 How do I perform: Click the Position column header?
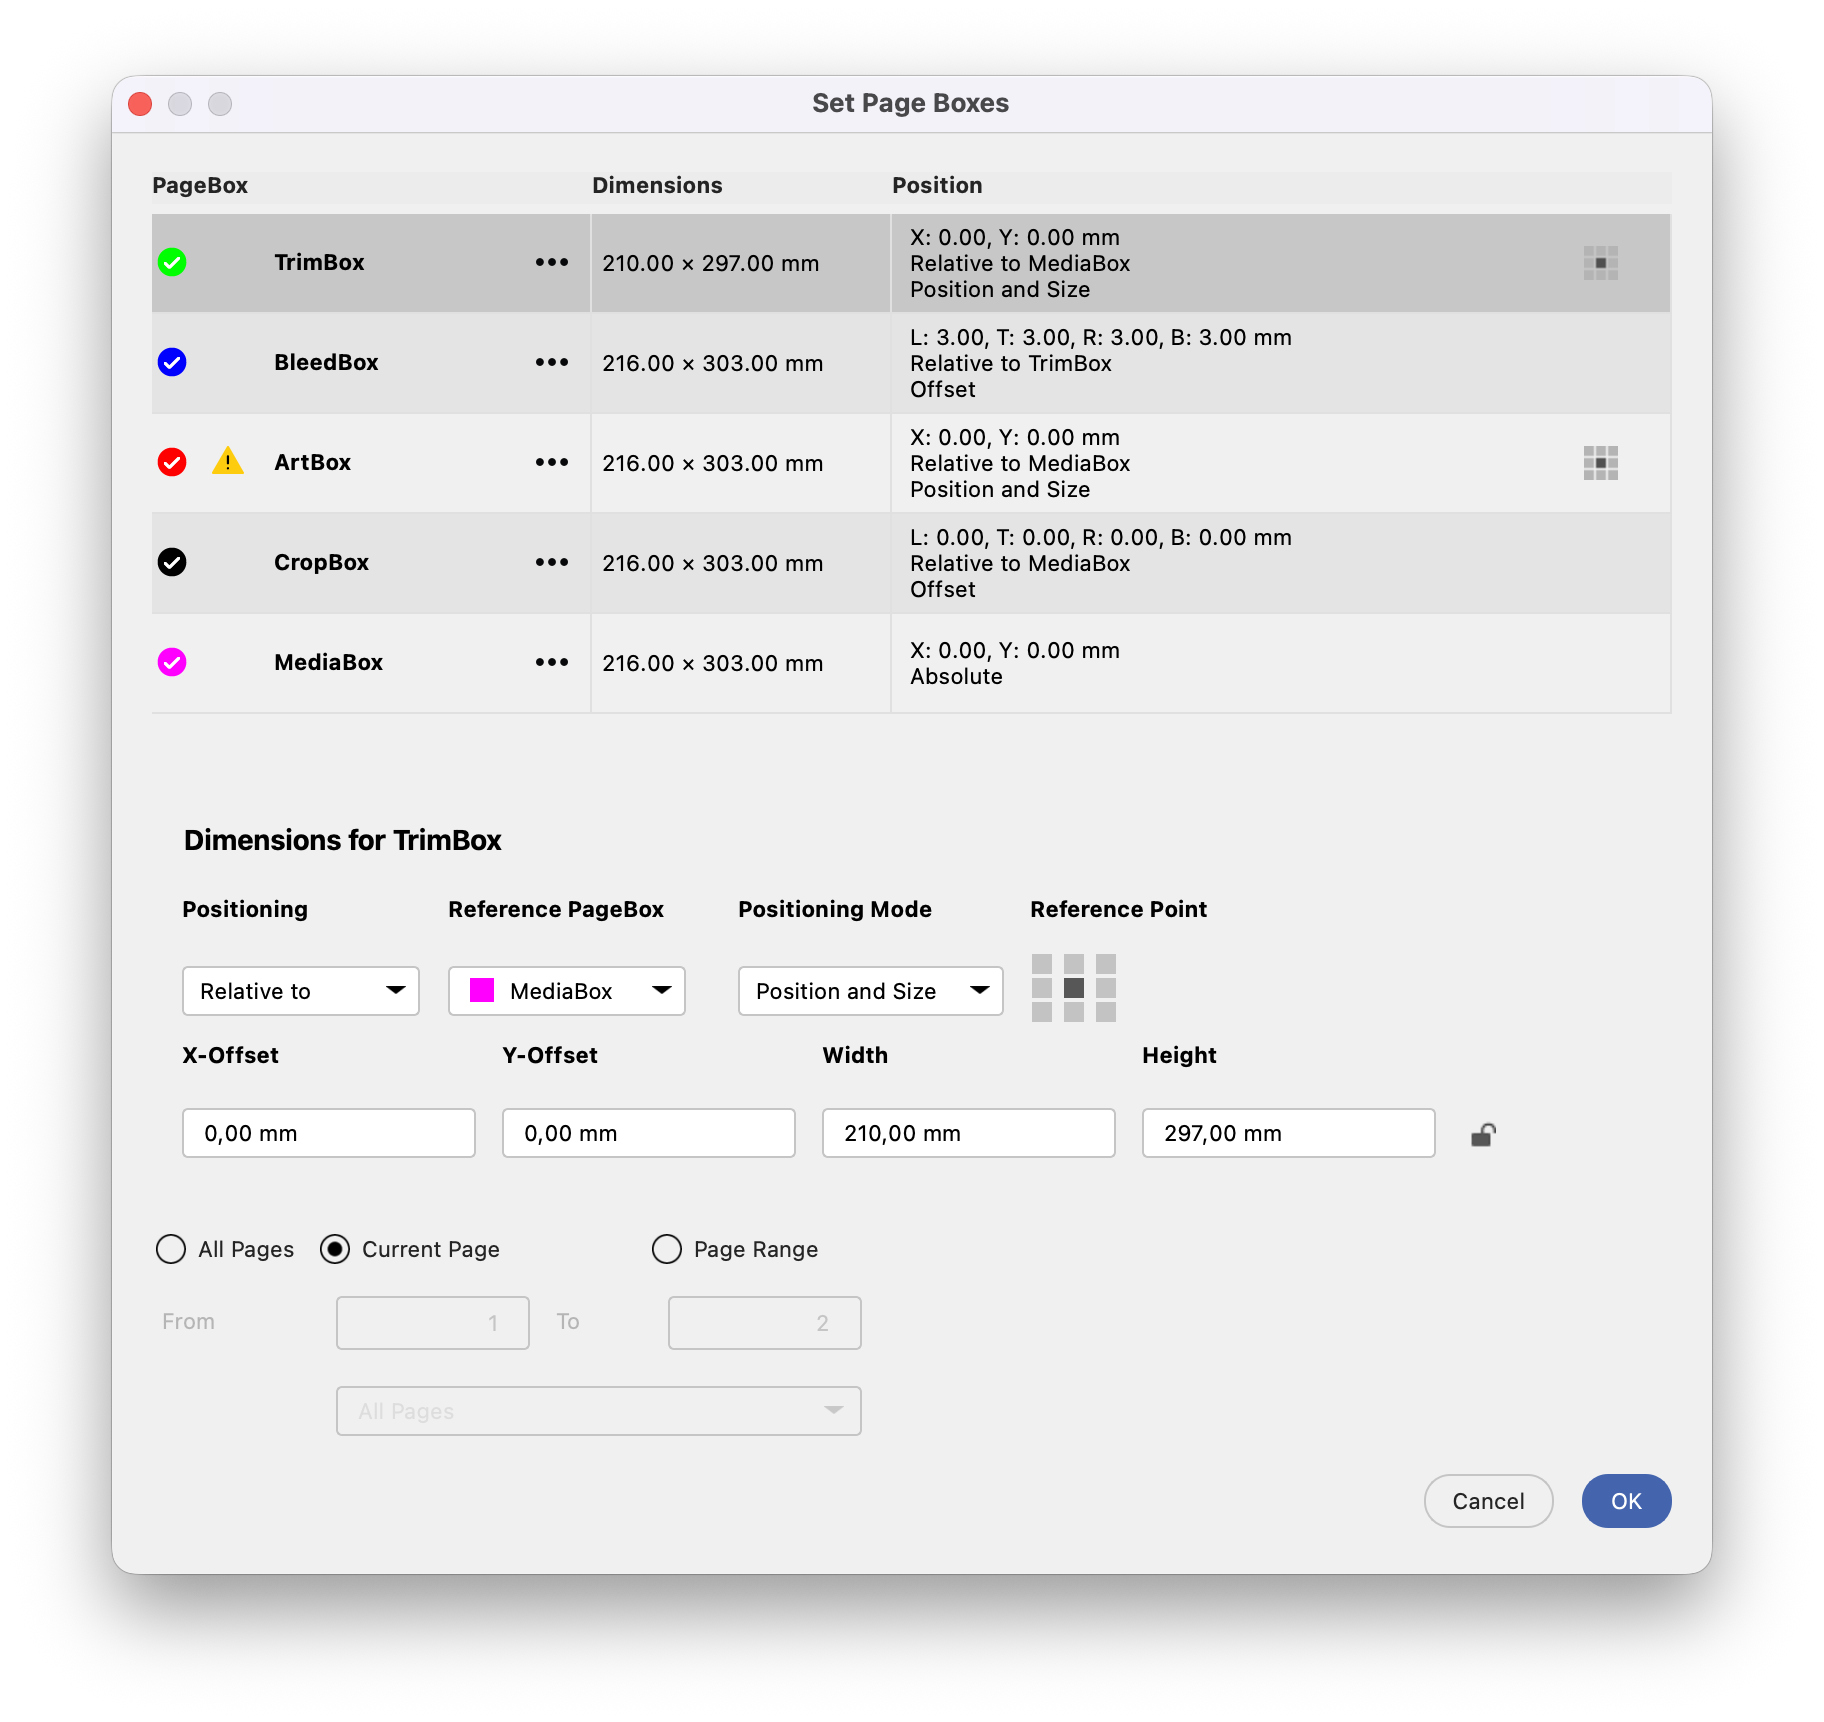point(937,185)
